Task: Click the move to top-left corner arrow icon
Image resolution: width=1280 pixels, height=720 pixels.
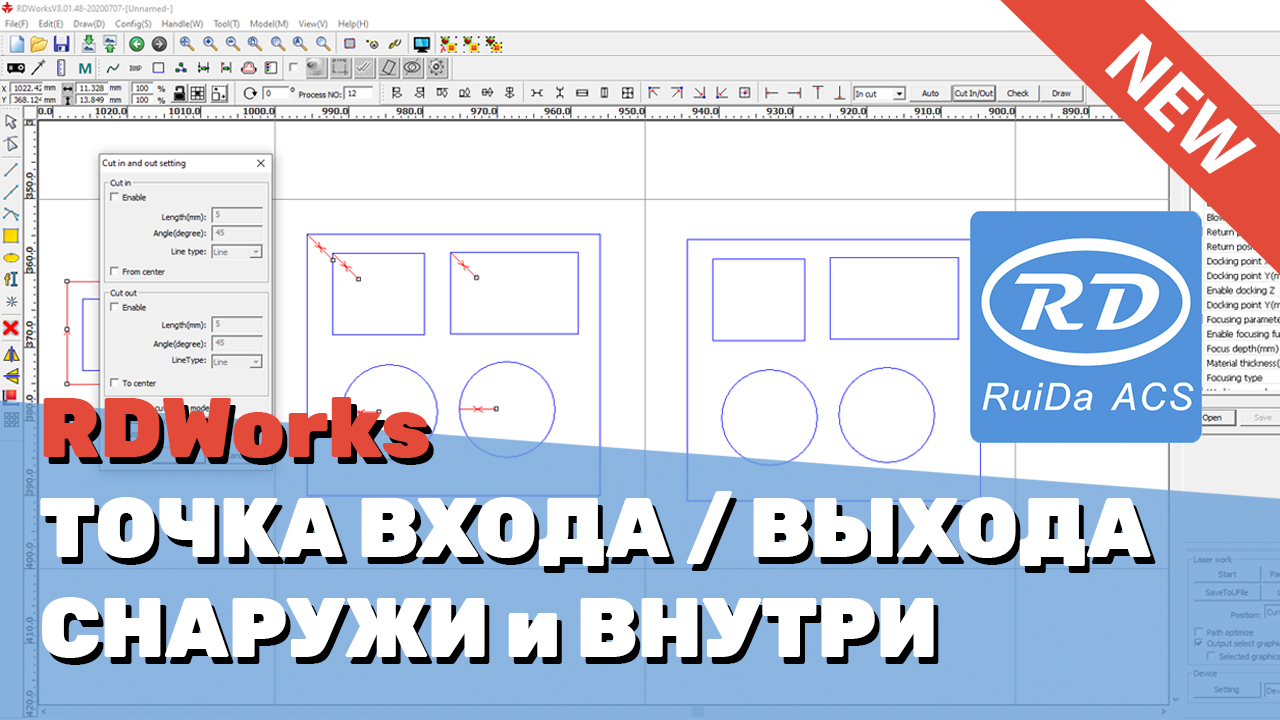Action: (x=654, y=93)
